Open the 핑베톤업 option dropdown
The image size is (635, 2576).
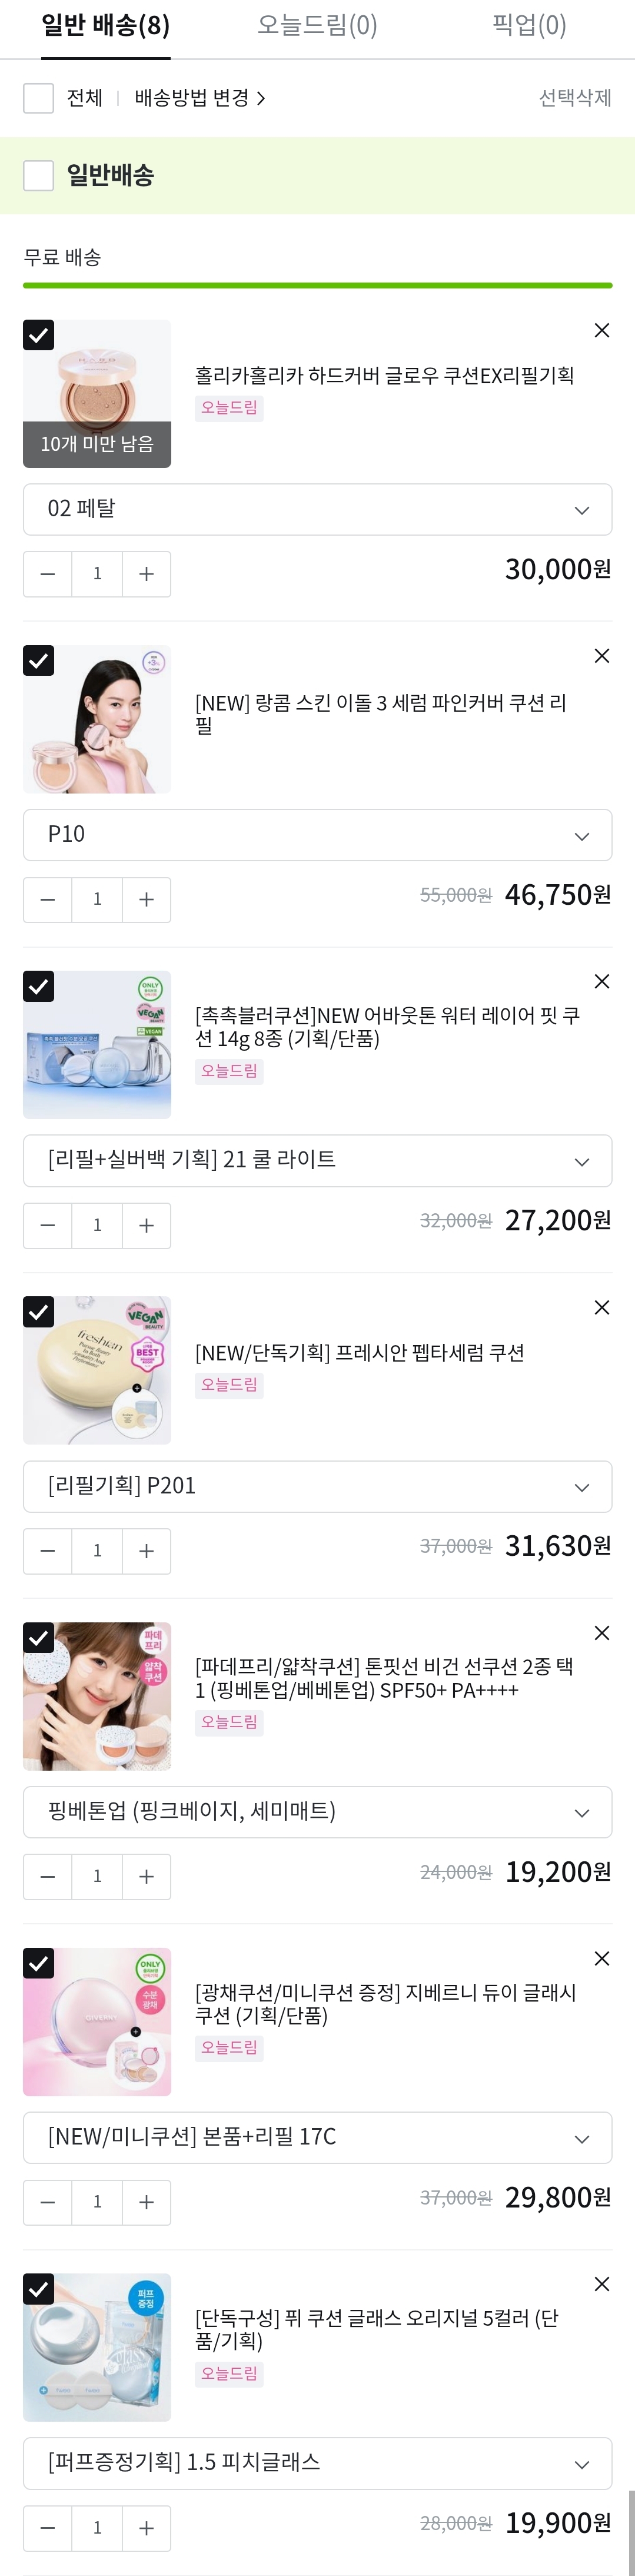[x=317, y=1811]
